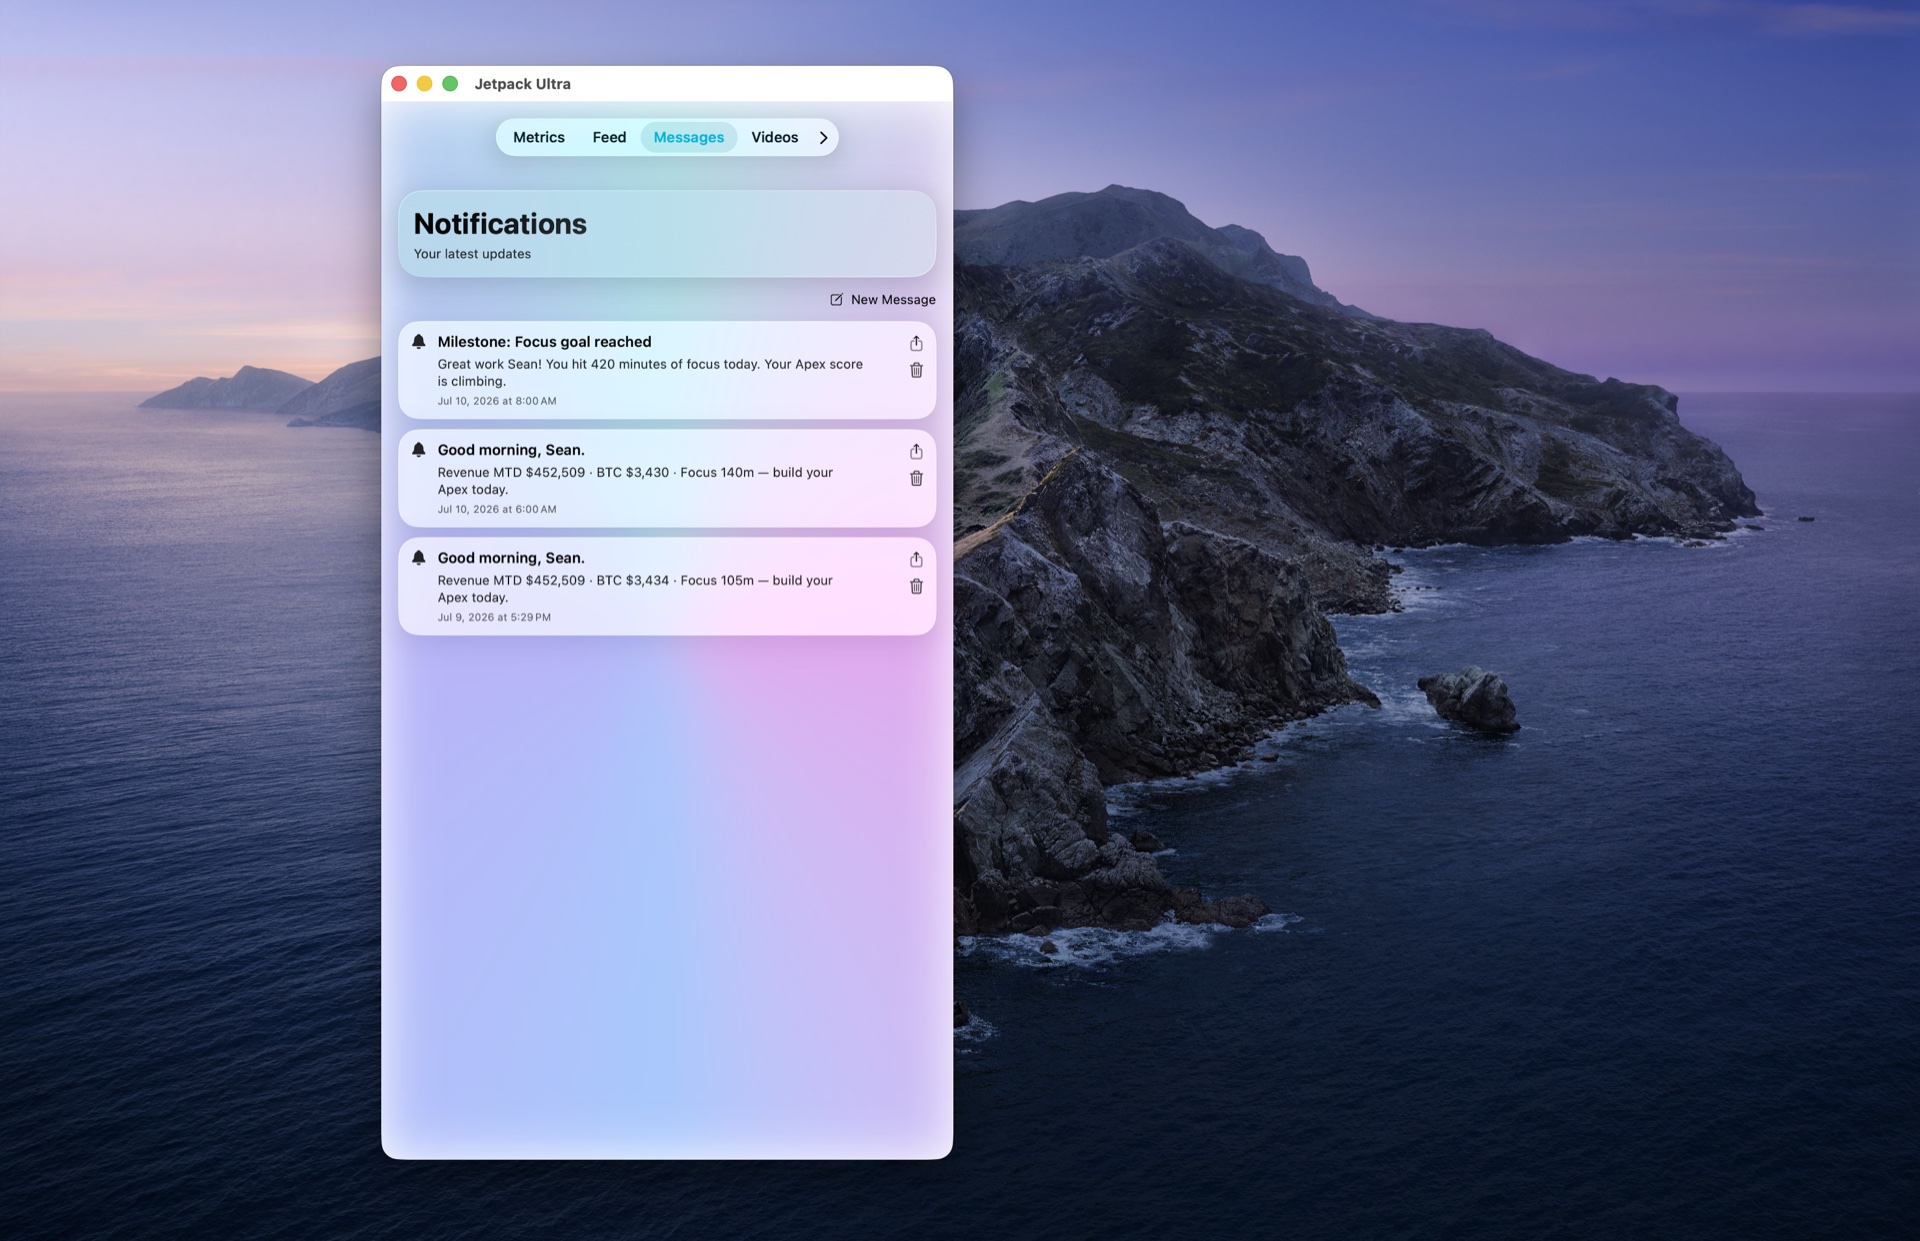
Task: Click the New Message button
Action: point(883,299)
